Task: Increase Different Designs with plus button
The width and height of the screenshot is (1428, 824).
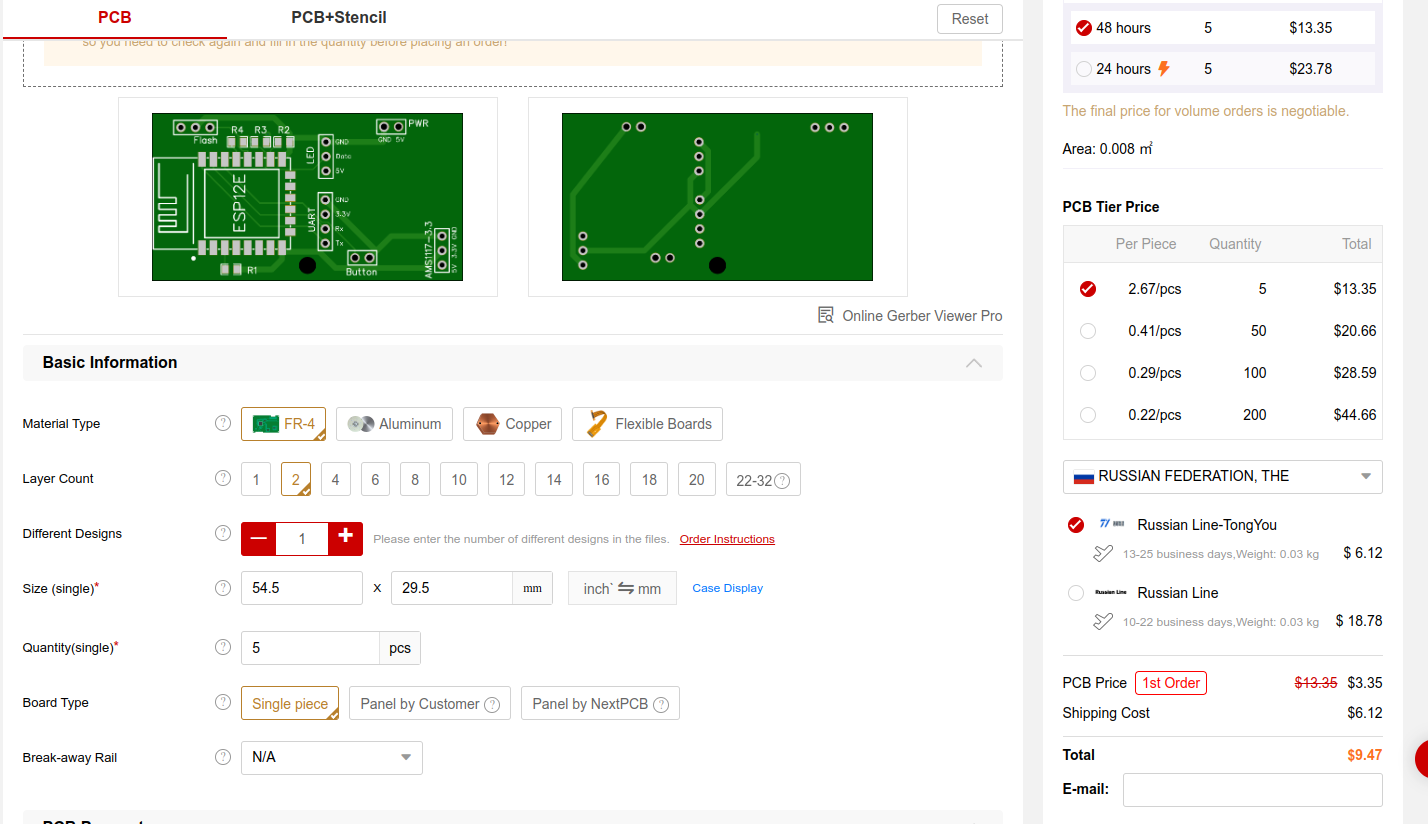Action: 345,538
